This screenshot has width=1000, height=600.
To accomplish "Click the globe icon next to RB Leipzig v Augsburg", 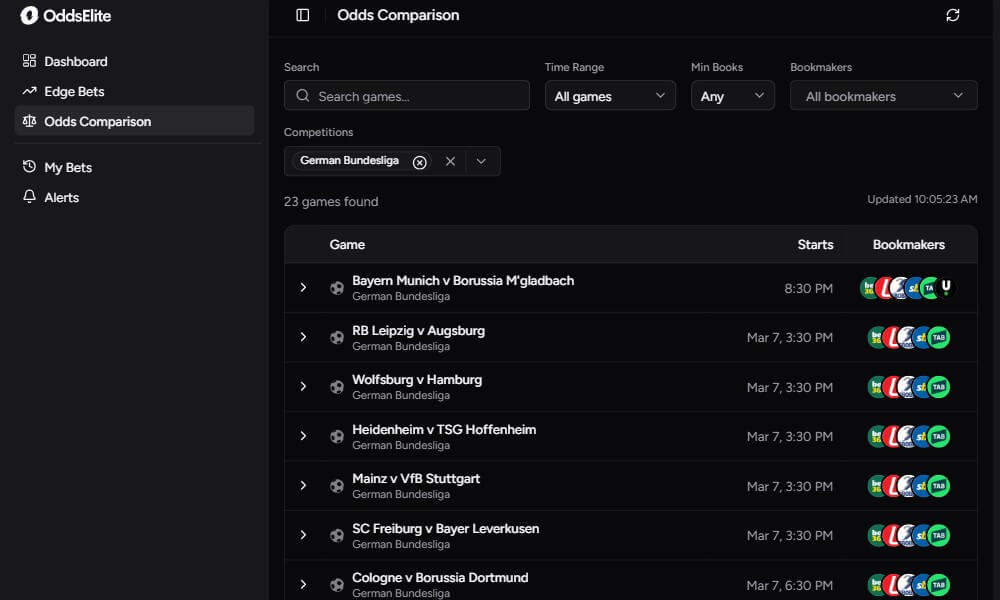I will click(336, 337).
